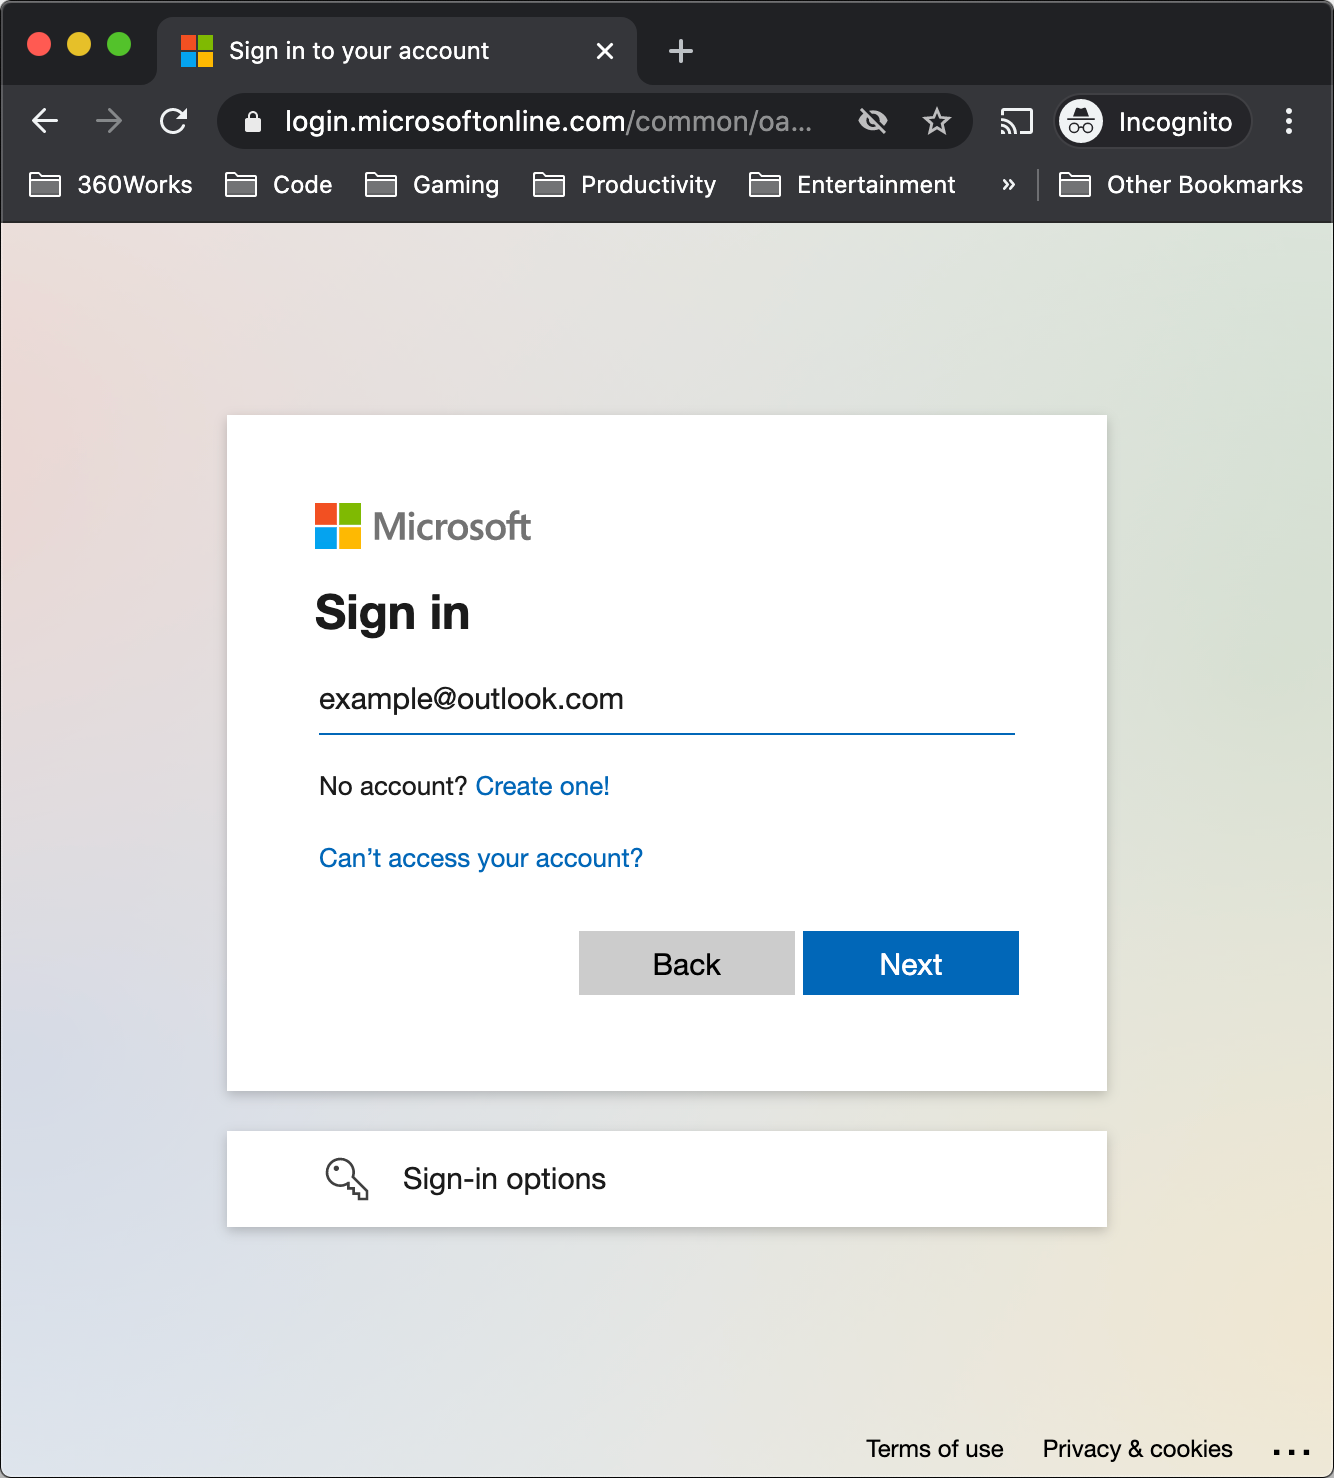
Task: Close the Sign in to your account tab
Action: [x=605, y=51]
